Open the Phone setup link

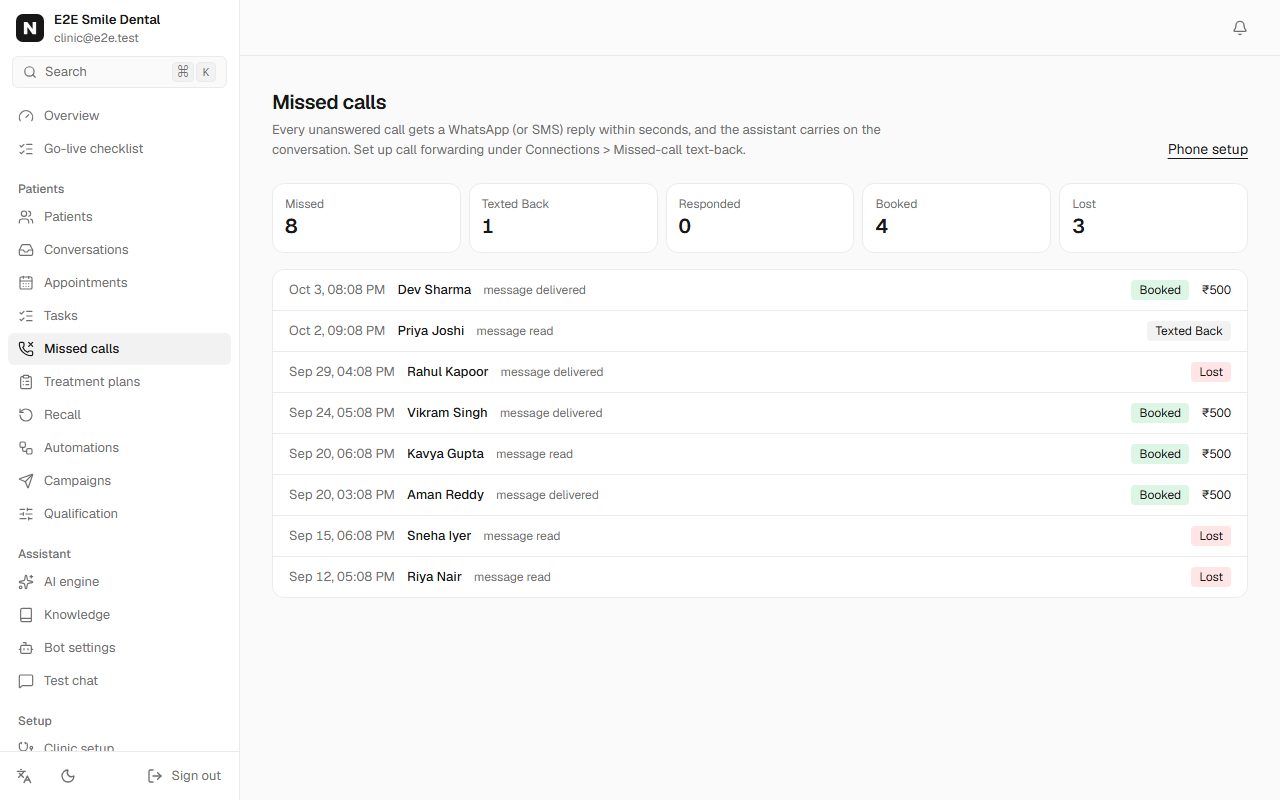(x=1208, y=150)
